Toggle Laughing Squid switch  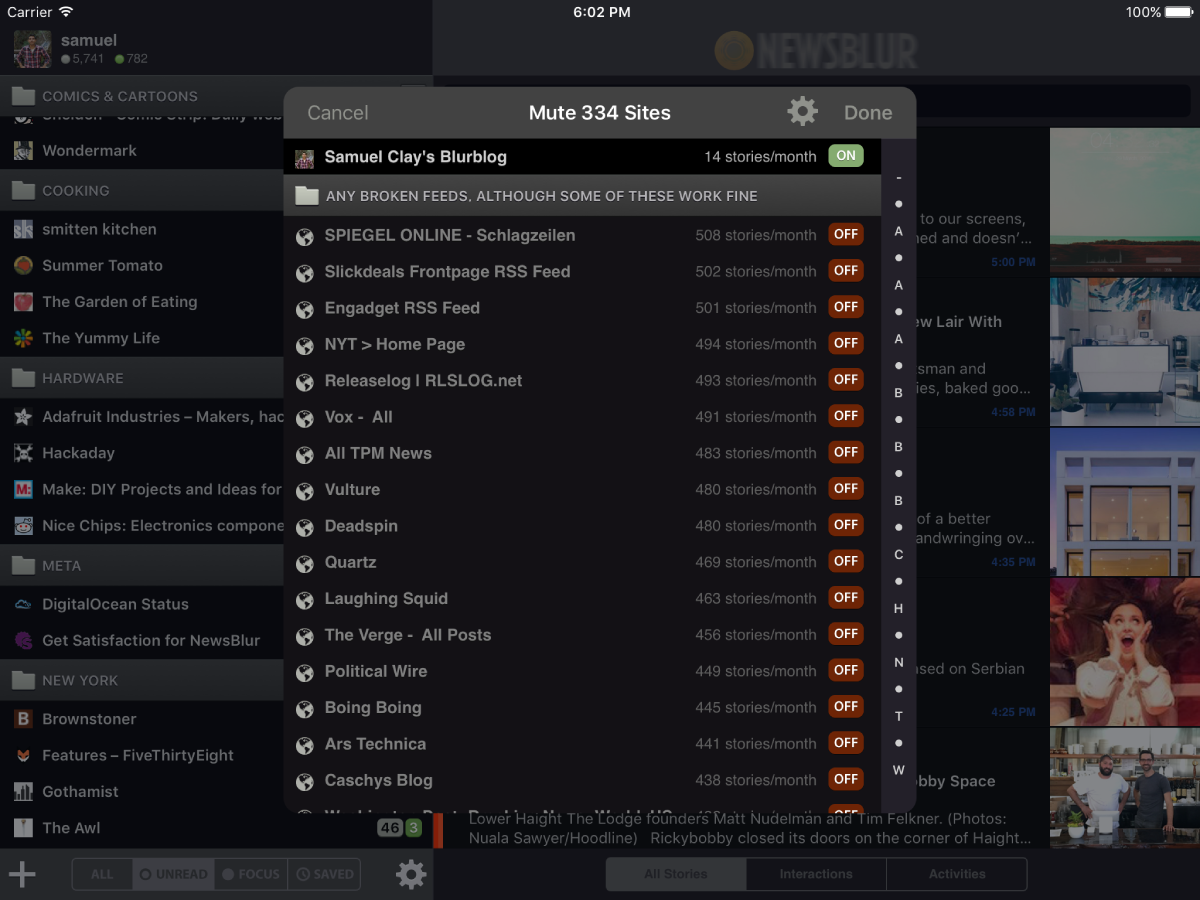846,598
